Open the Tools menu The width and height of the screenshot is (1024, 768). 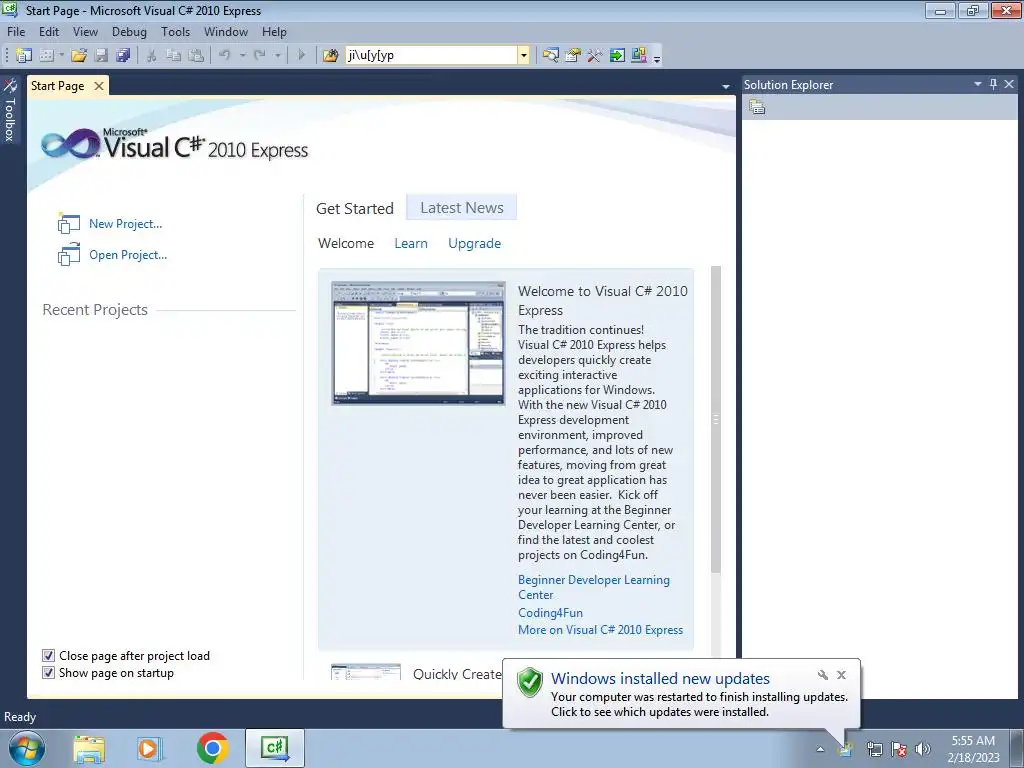click(x=176, y=32)
